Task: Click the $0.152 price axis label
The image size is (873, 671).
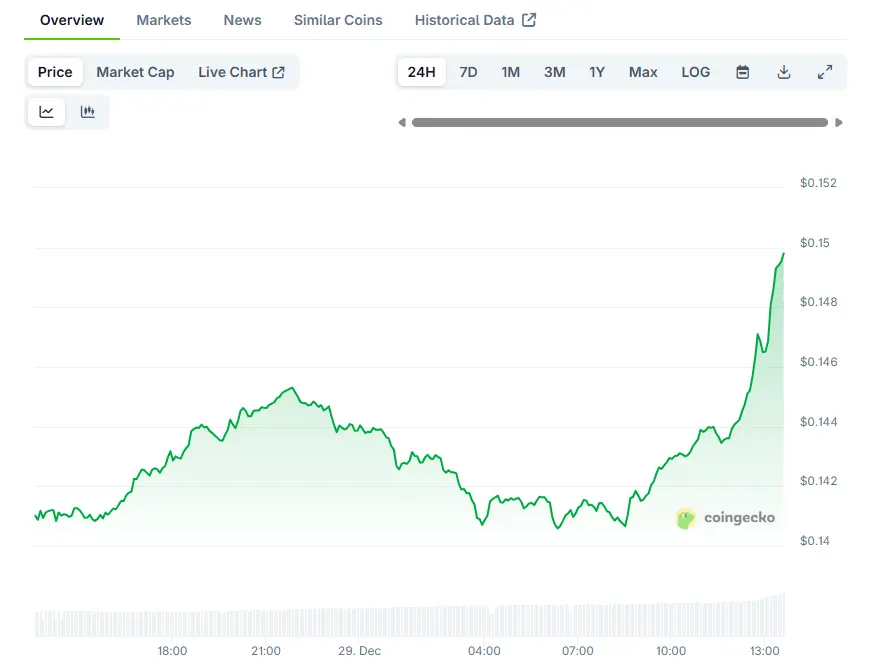Action: coord(818,183)
